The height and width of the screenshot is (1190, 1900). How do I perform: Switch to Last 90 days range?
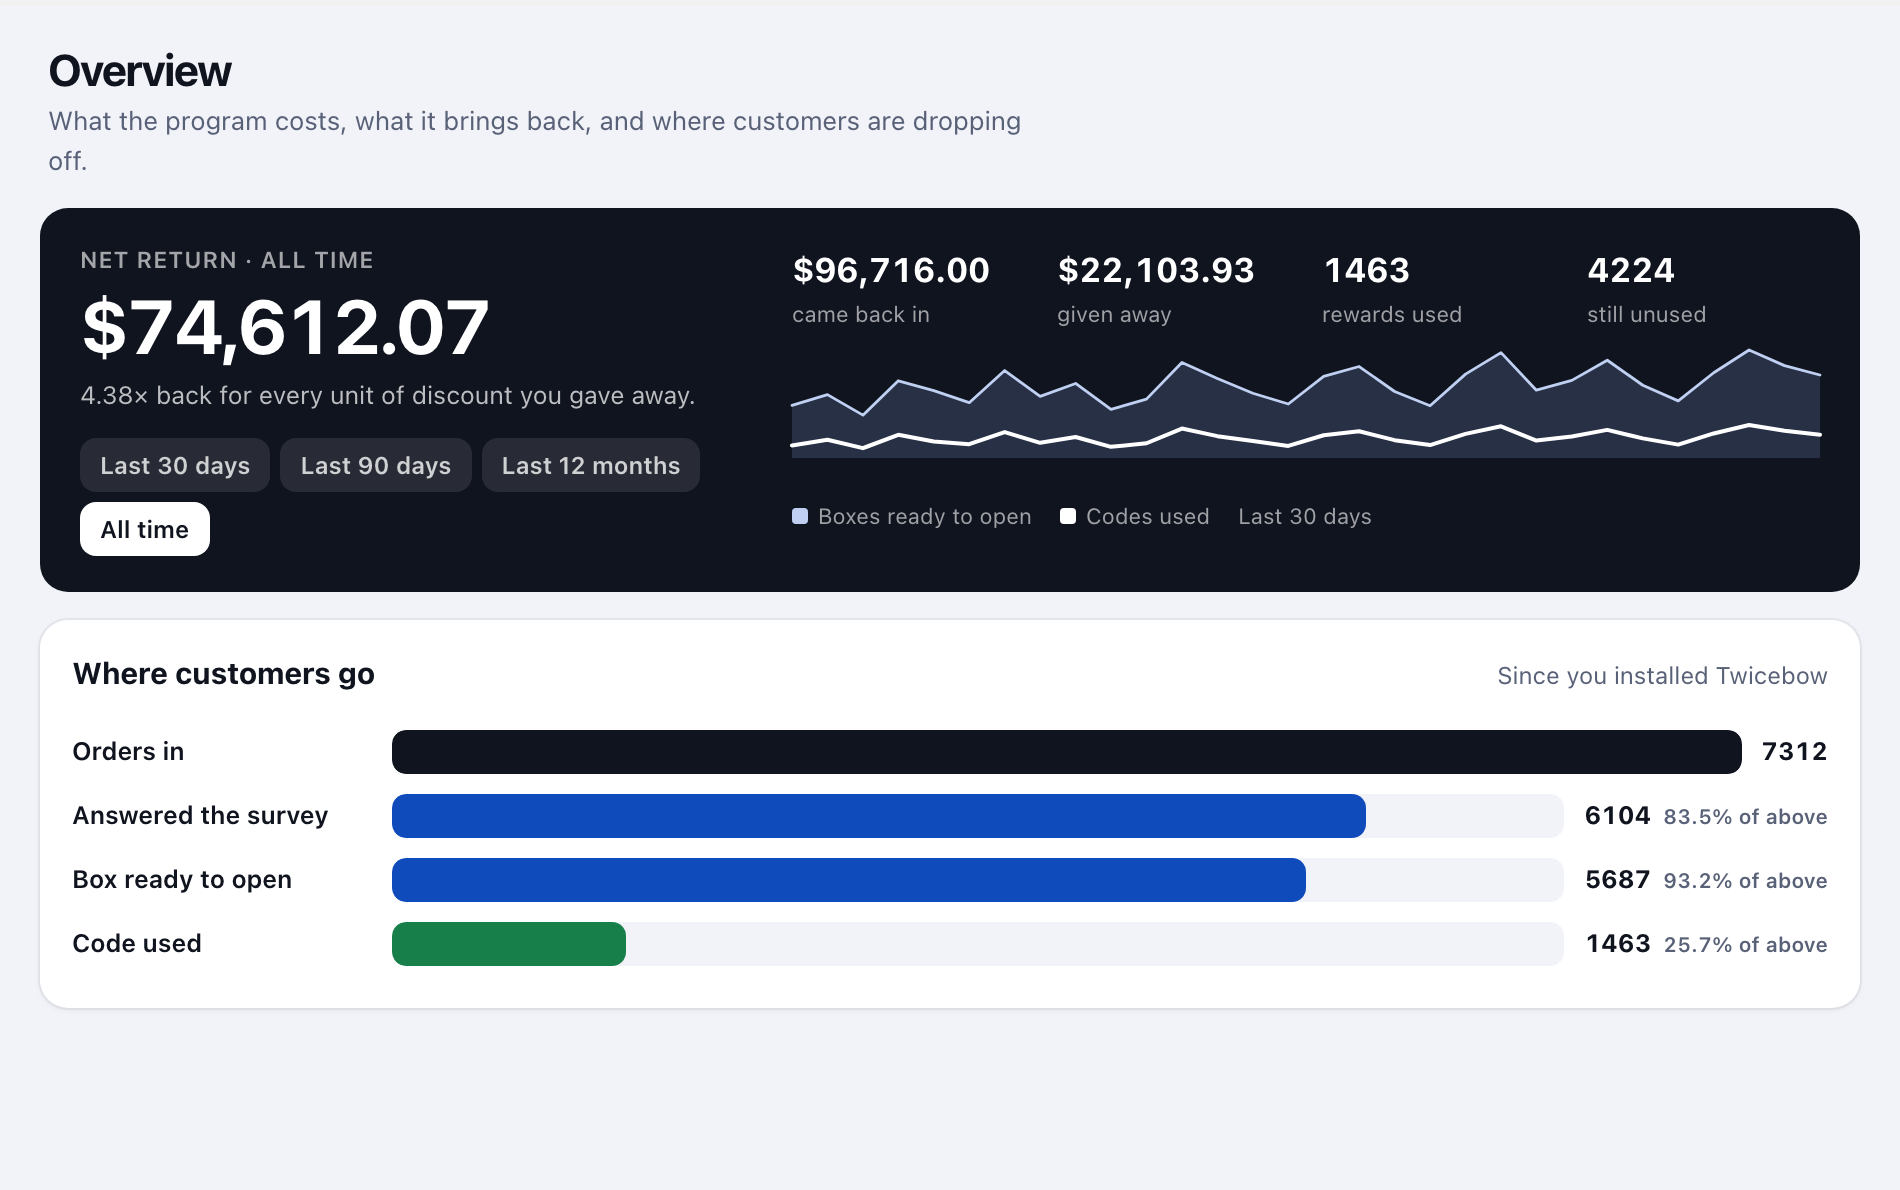376,465
